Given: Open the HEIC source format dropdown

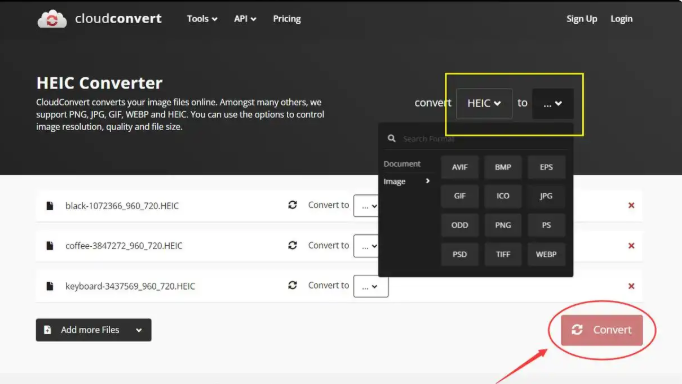Looking at the screenshot, I should 484,104.
